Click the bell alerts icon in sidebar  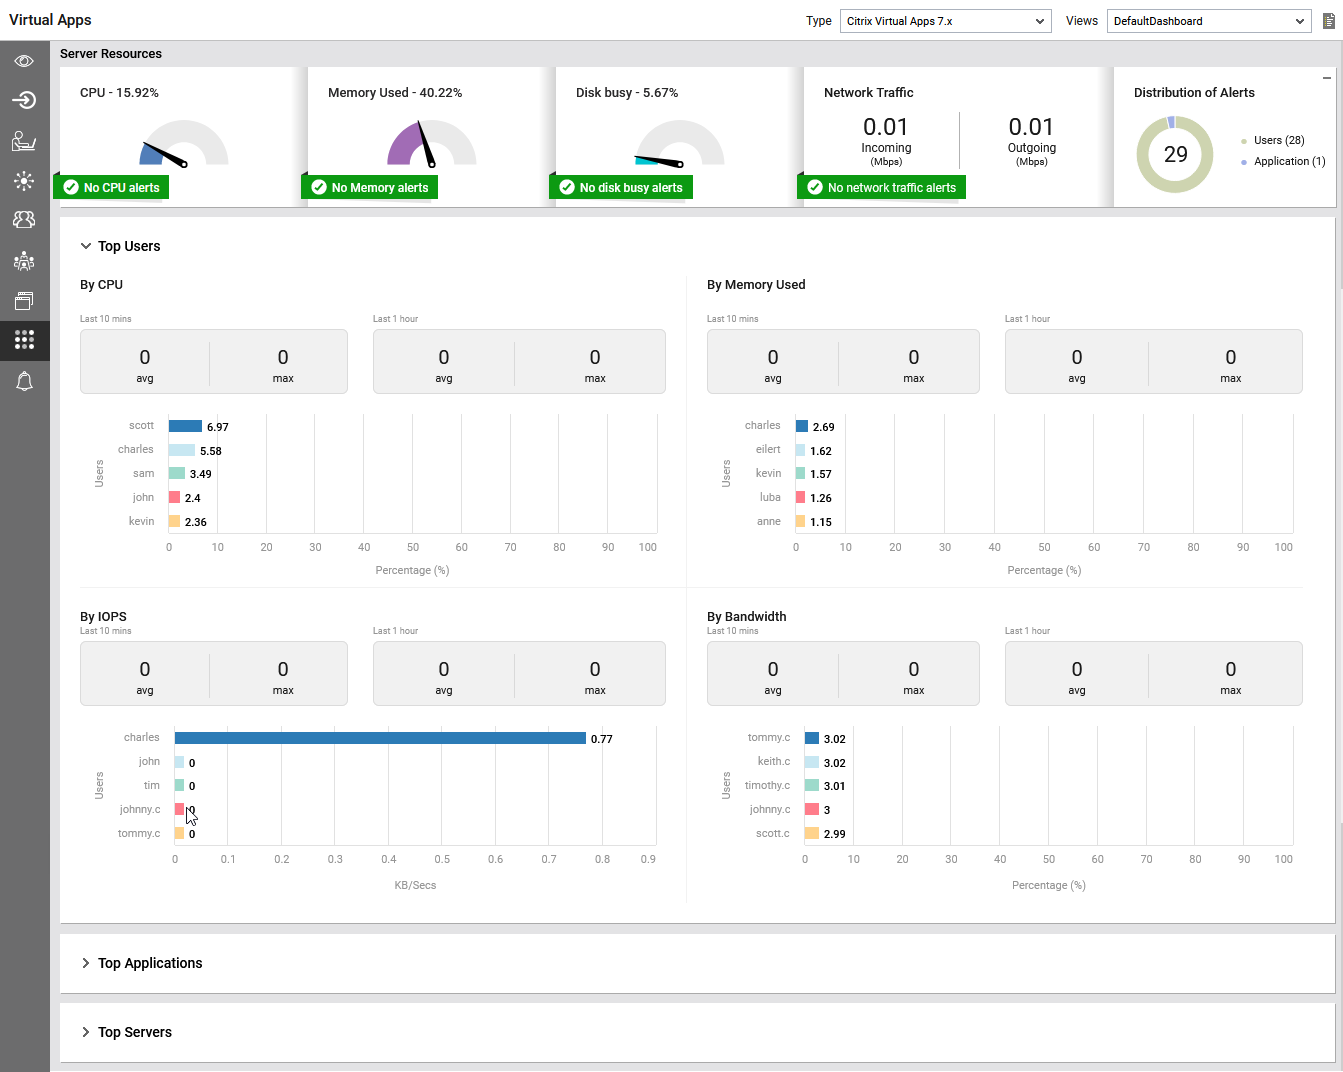click(24, 381)
